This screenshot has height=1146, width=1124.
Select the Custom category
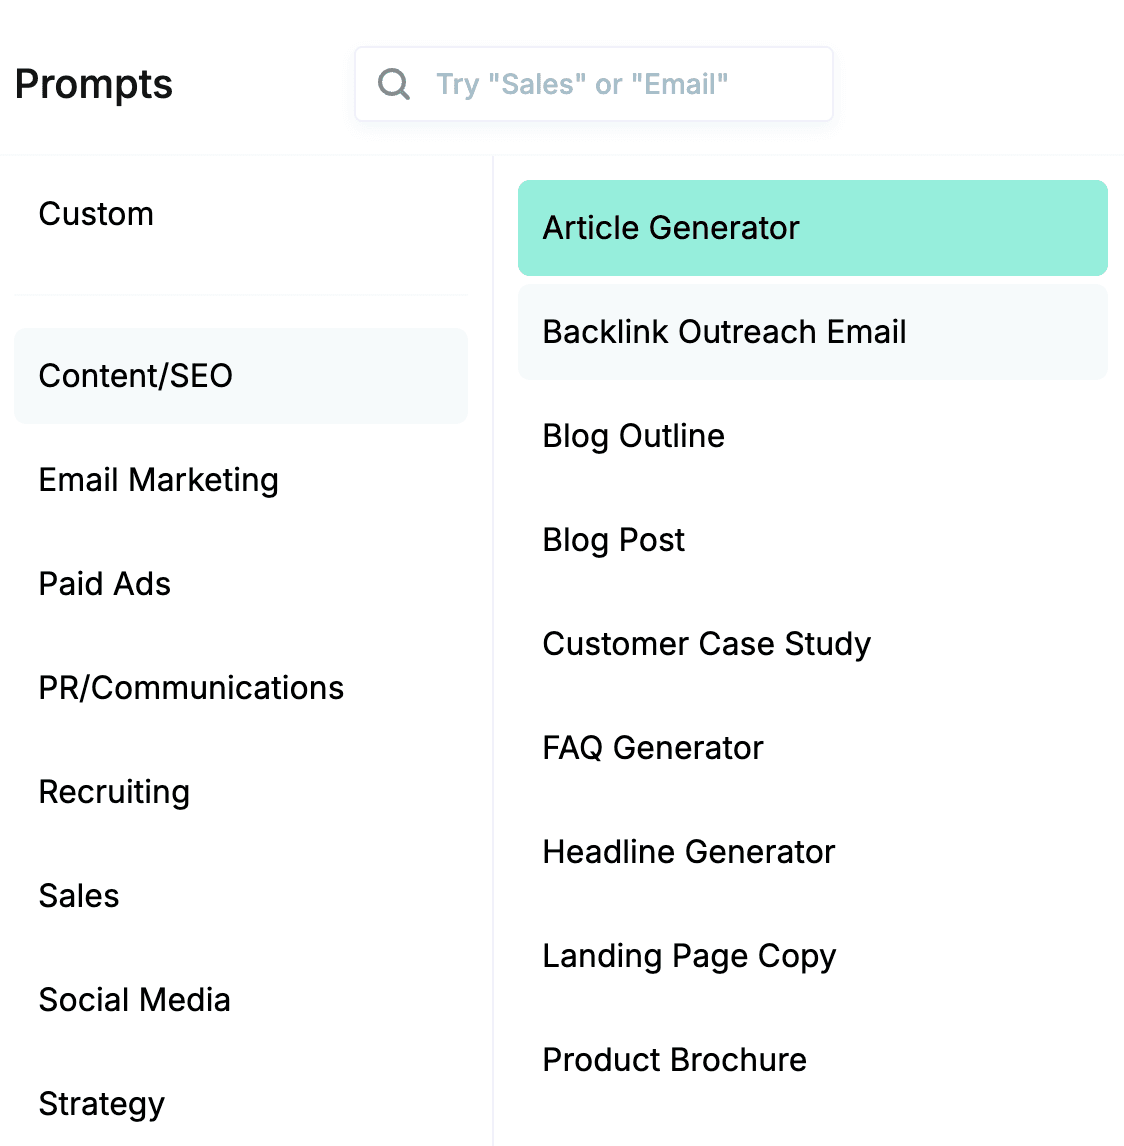(x=97, y=214)
